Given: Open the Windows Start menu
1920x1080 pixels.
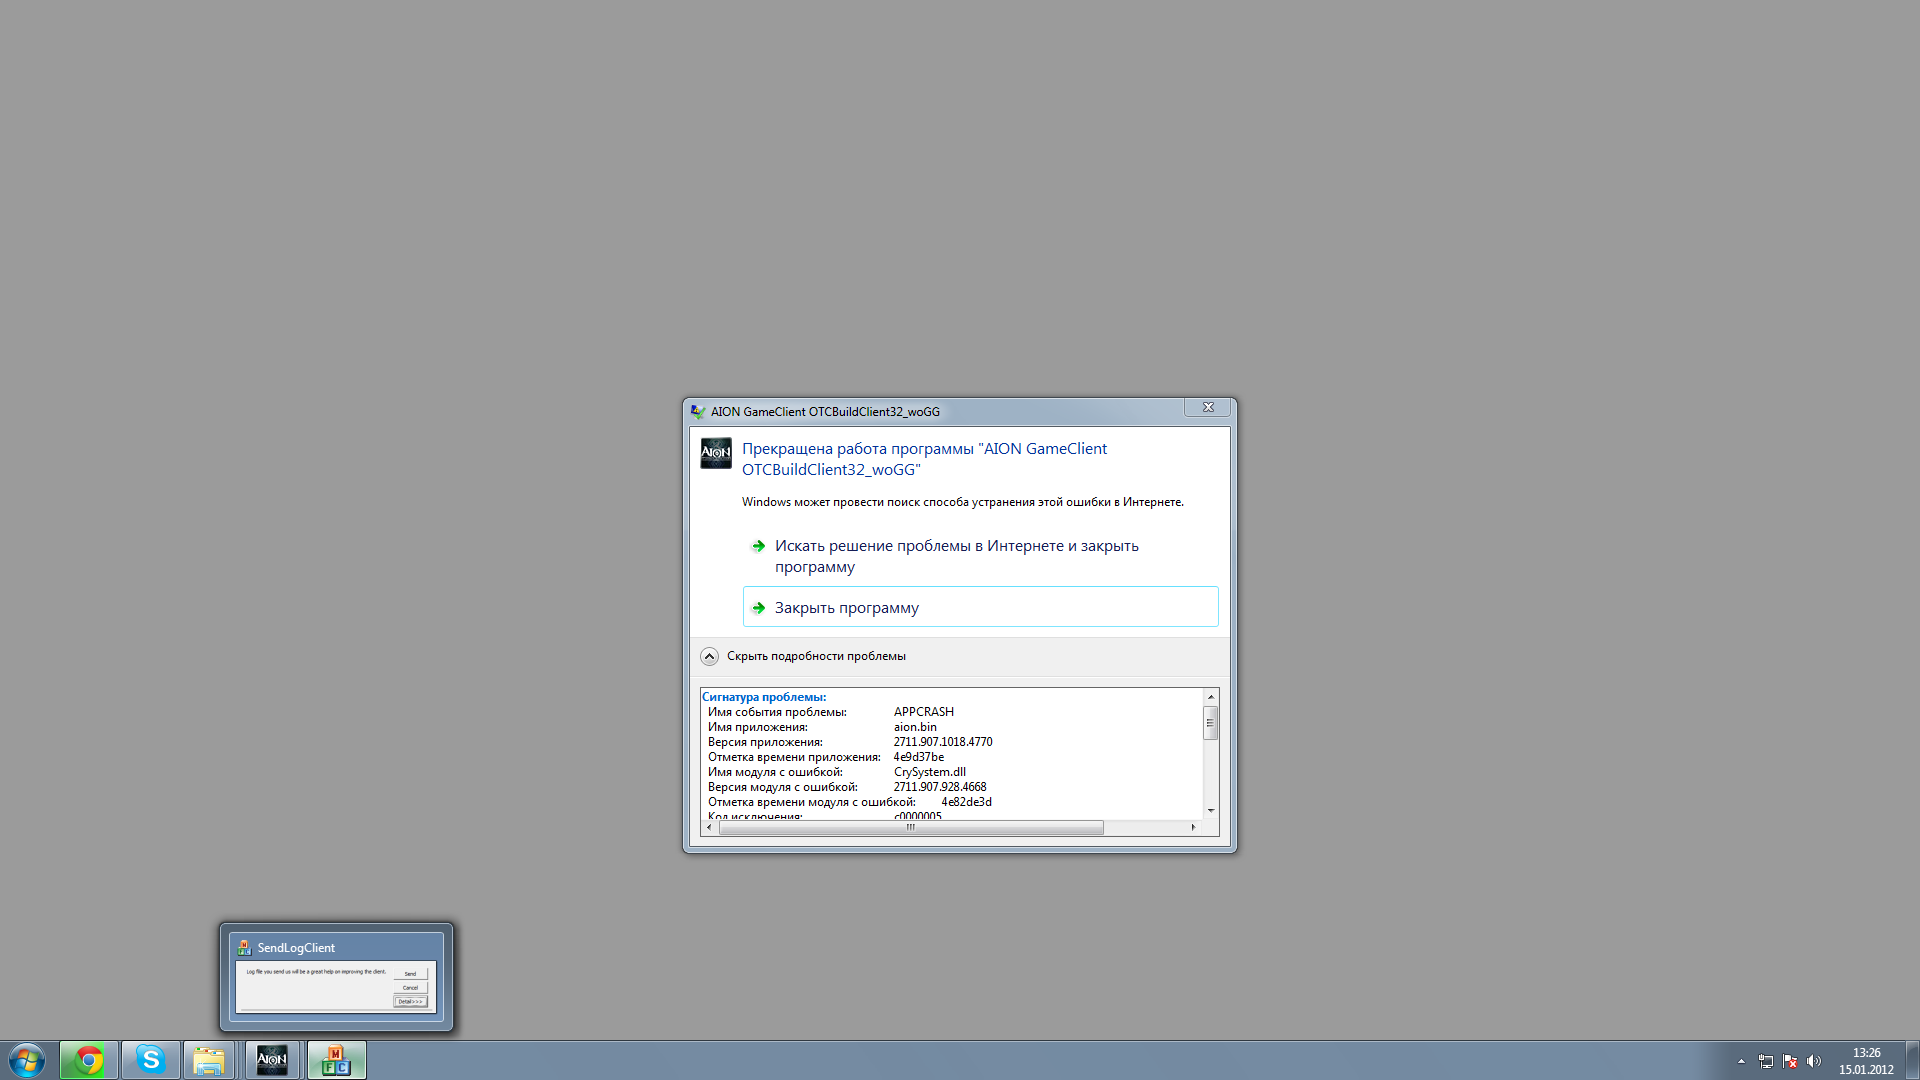Looking at the screenshot, I should click(x=27, y=1060).
